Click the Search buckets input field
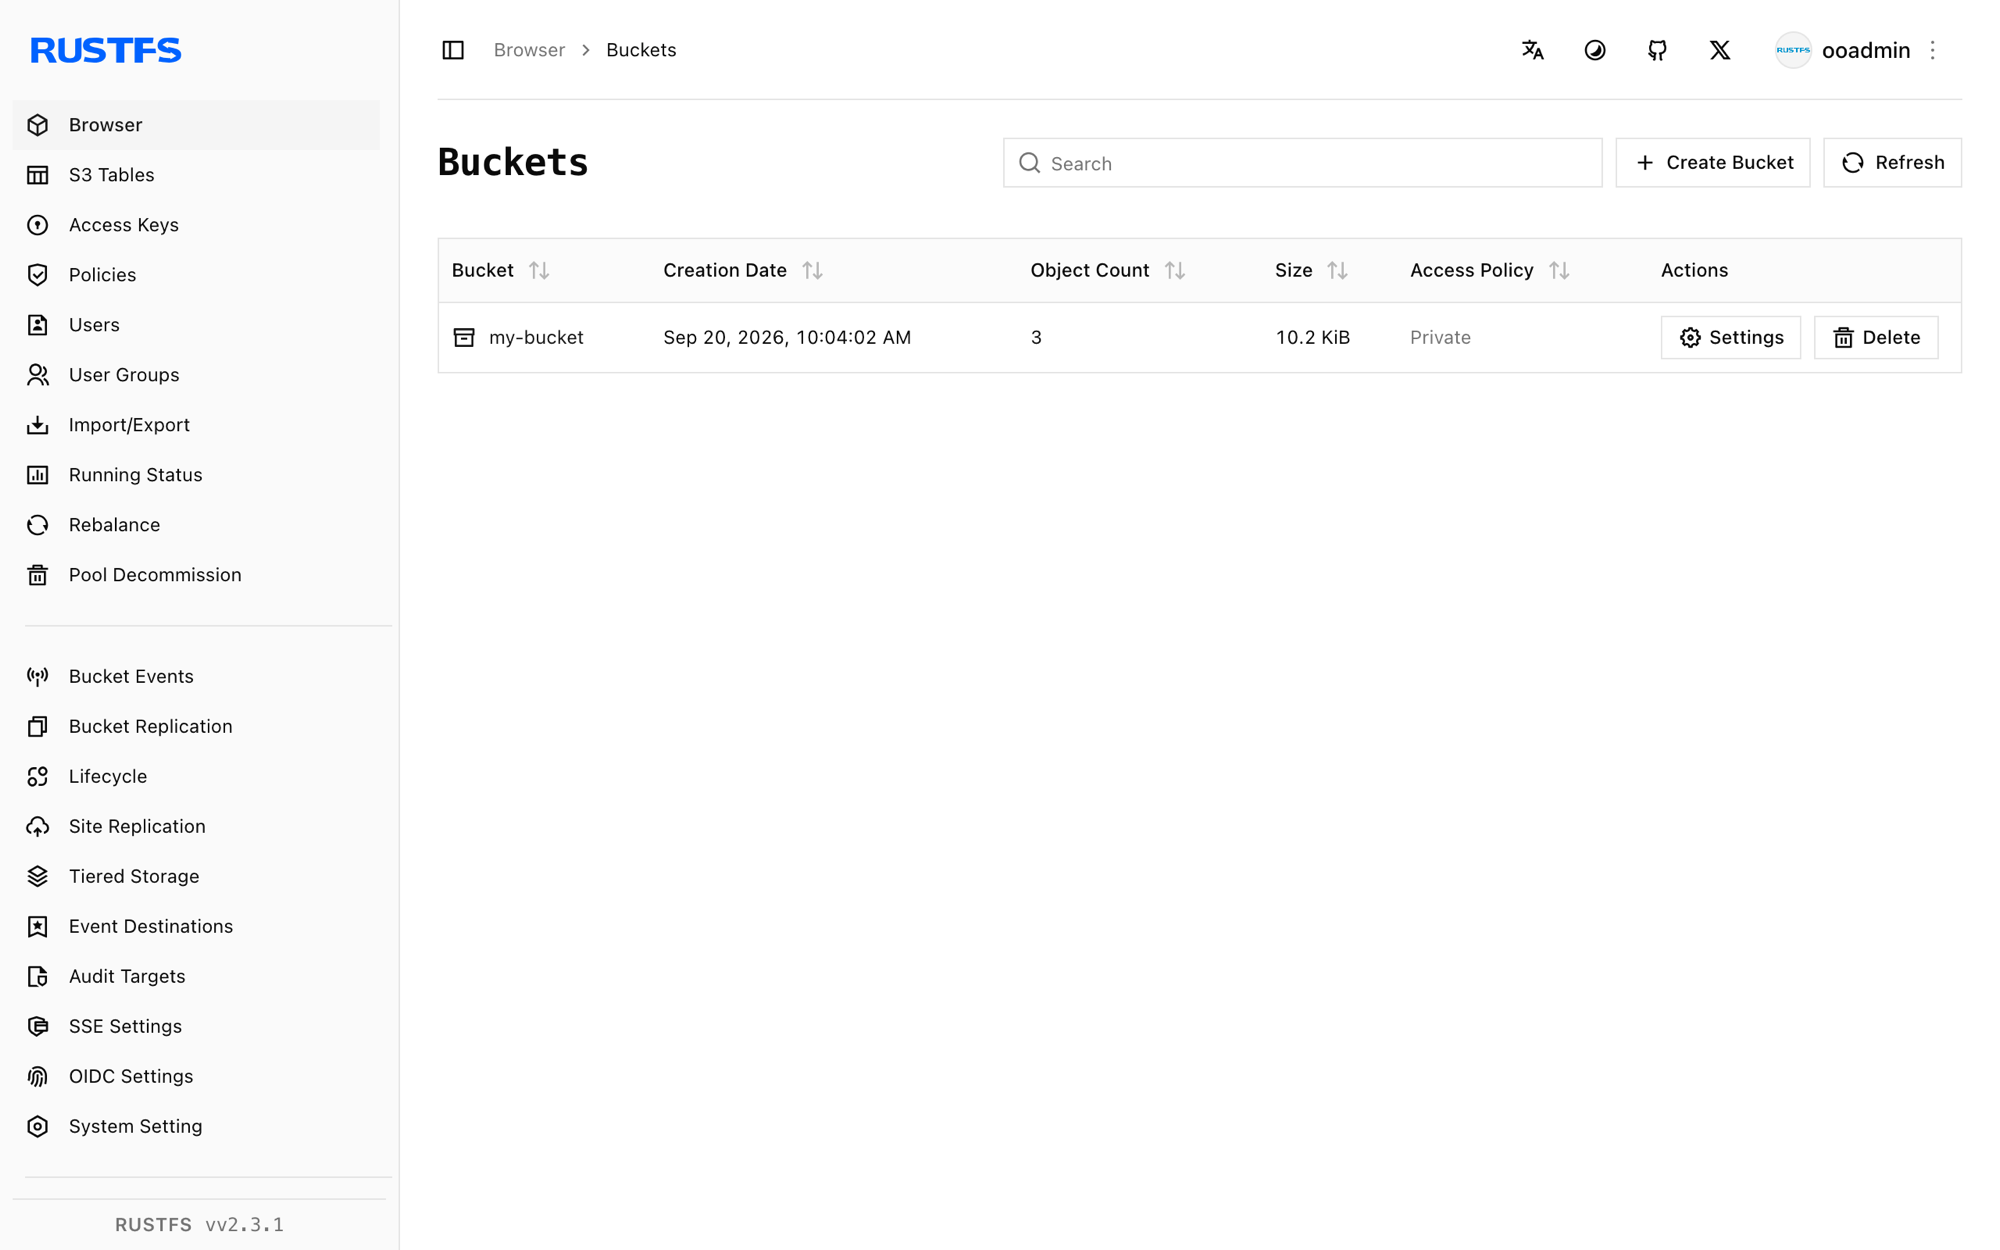 (x=1302, y=163)
